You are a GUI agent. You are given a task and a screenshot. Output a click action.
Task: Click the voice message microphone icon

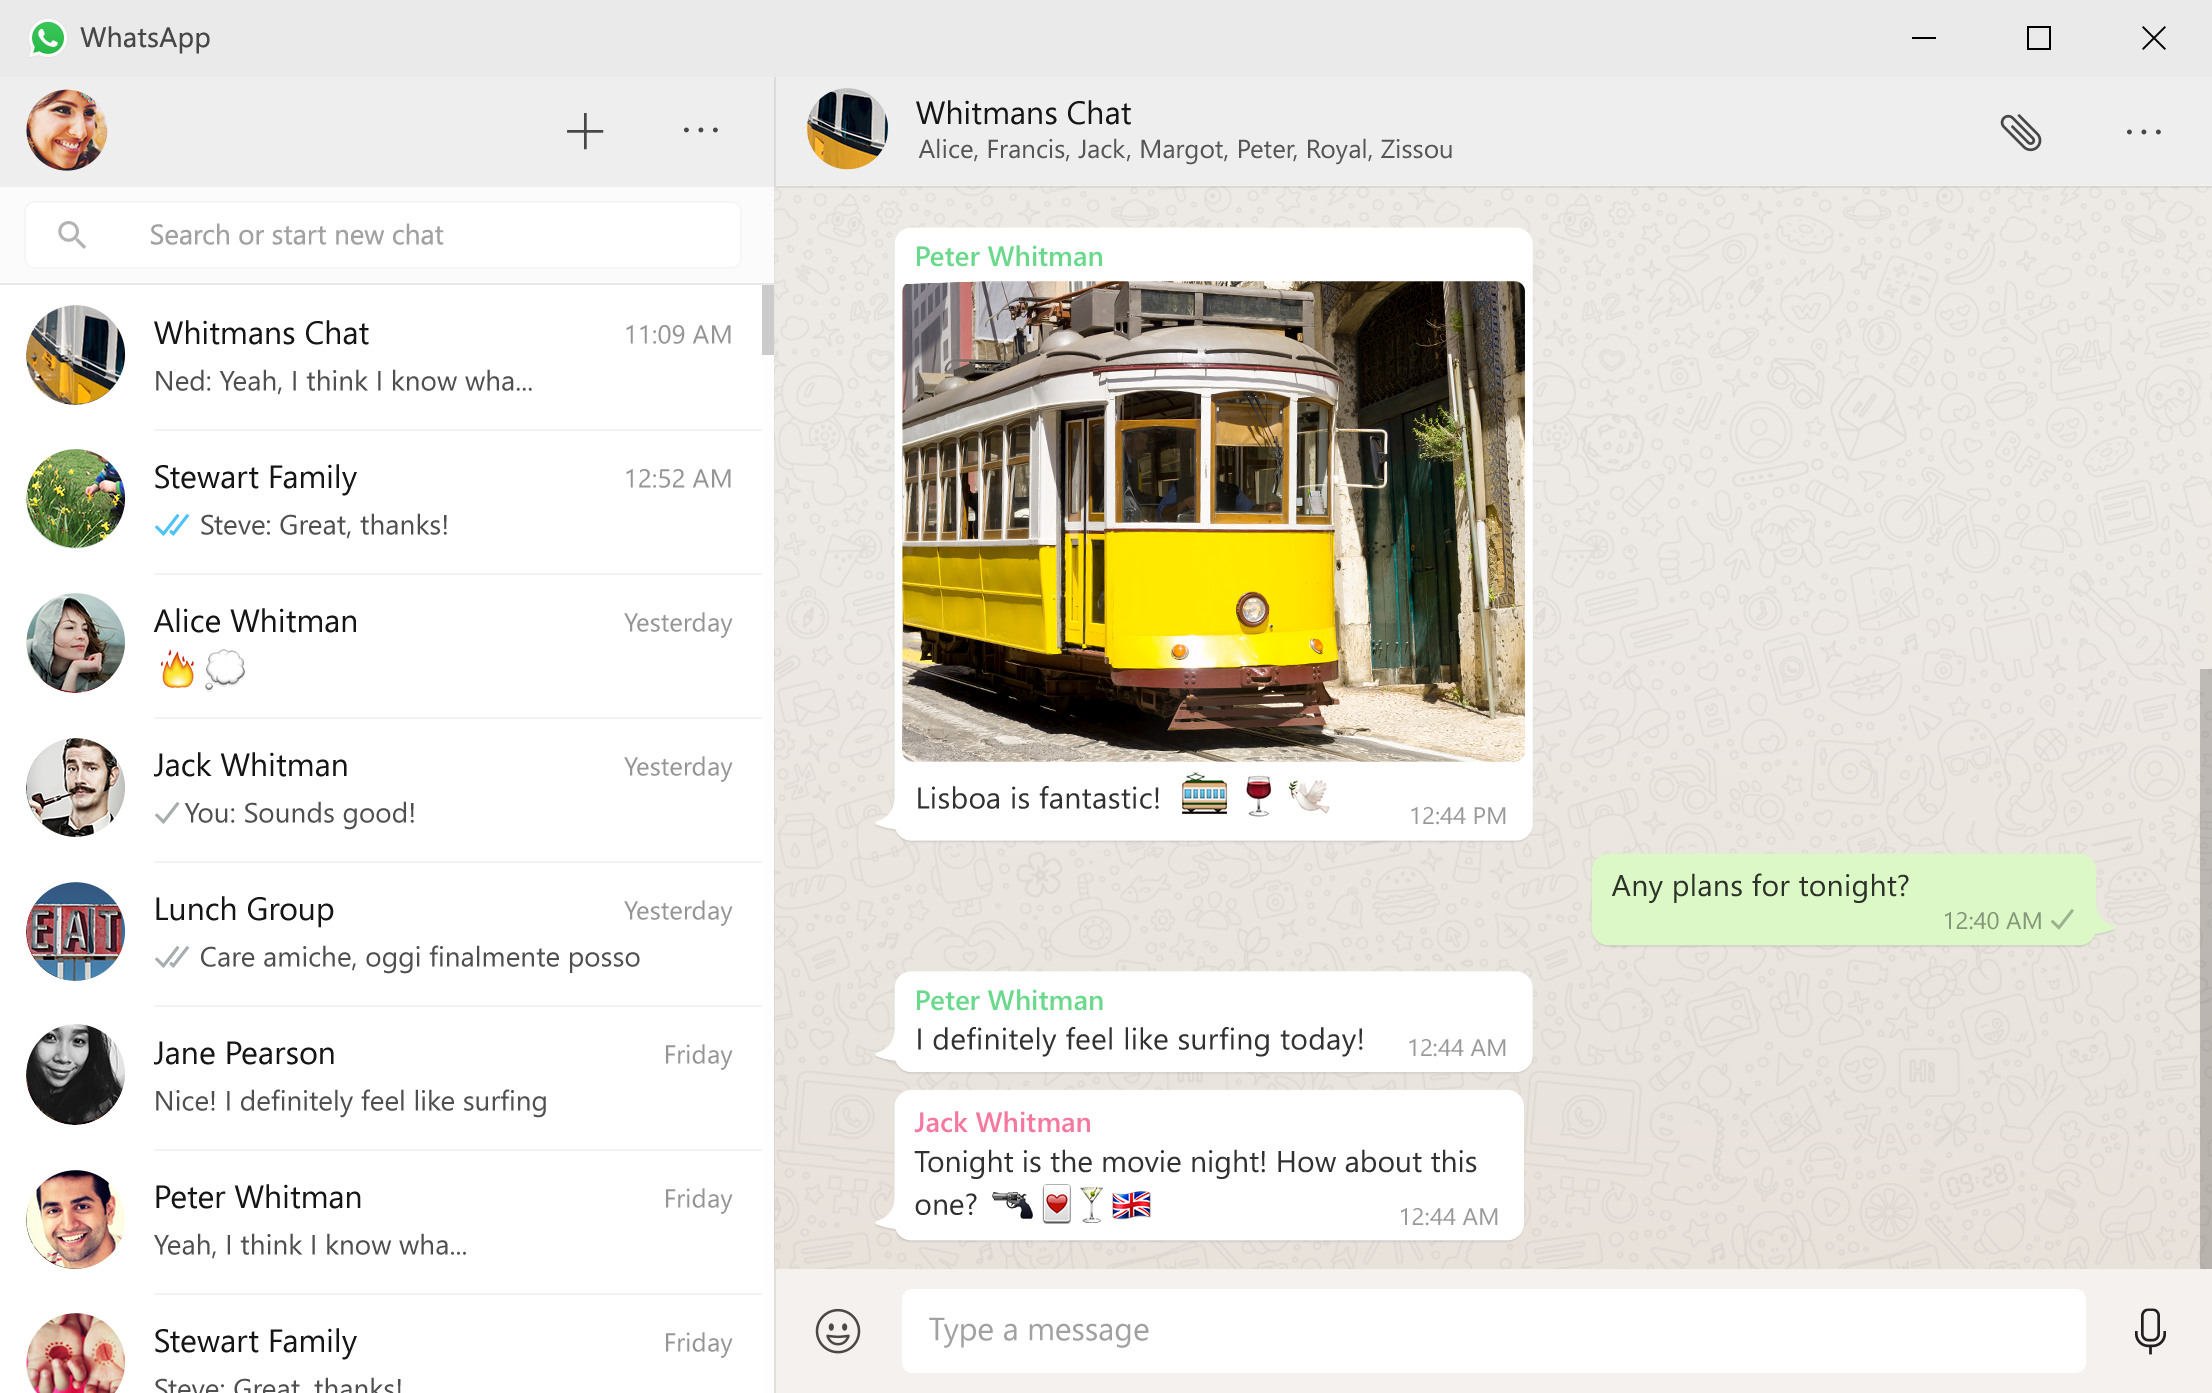tap(2149, 1329)
